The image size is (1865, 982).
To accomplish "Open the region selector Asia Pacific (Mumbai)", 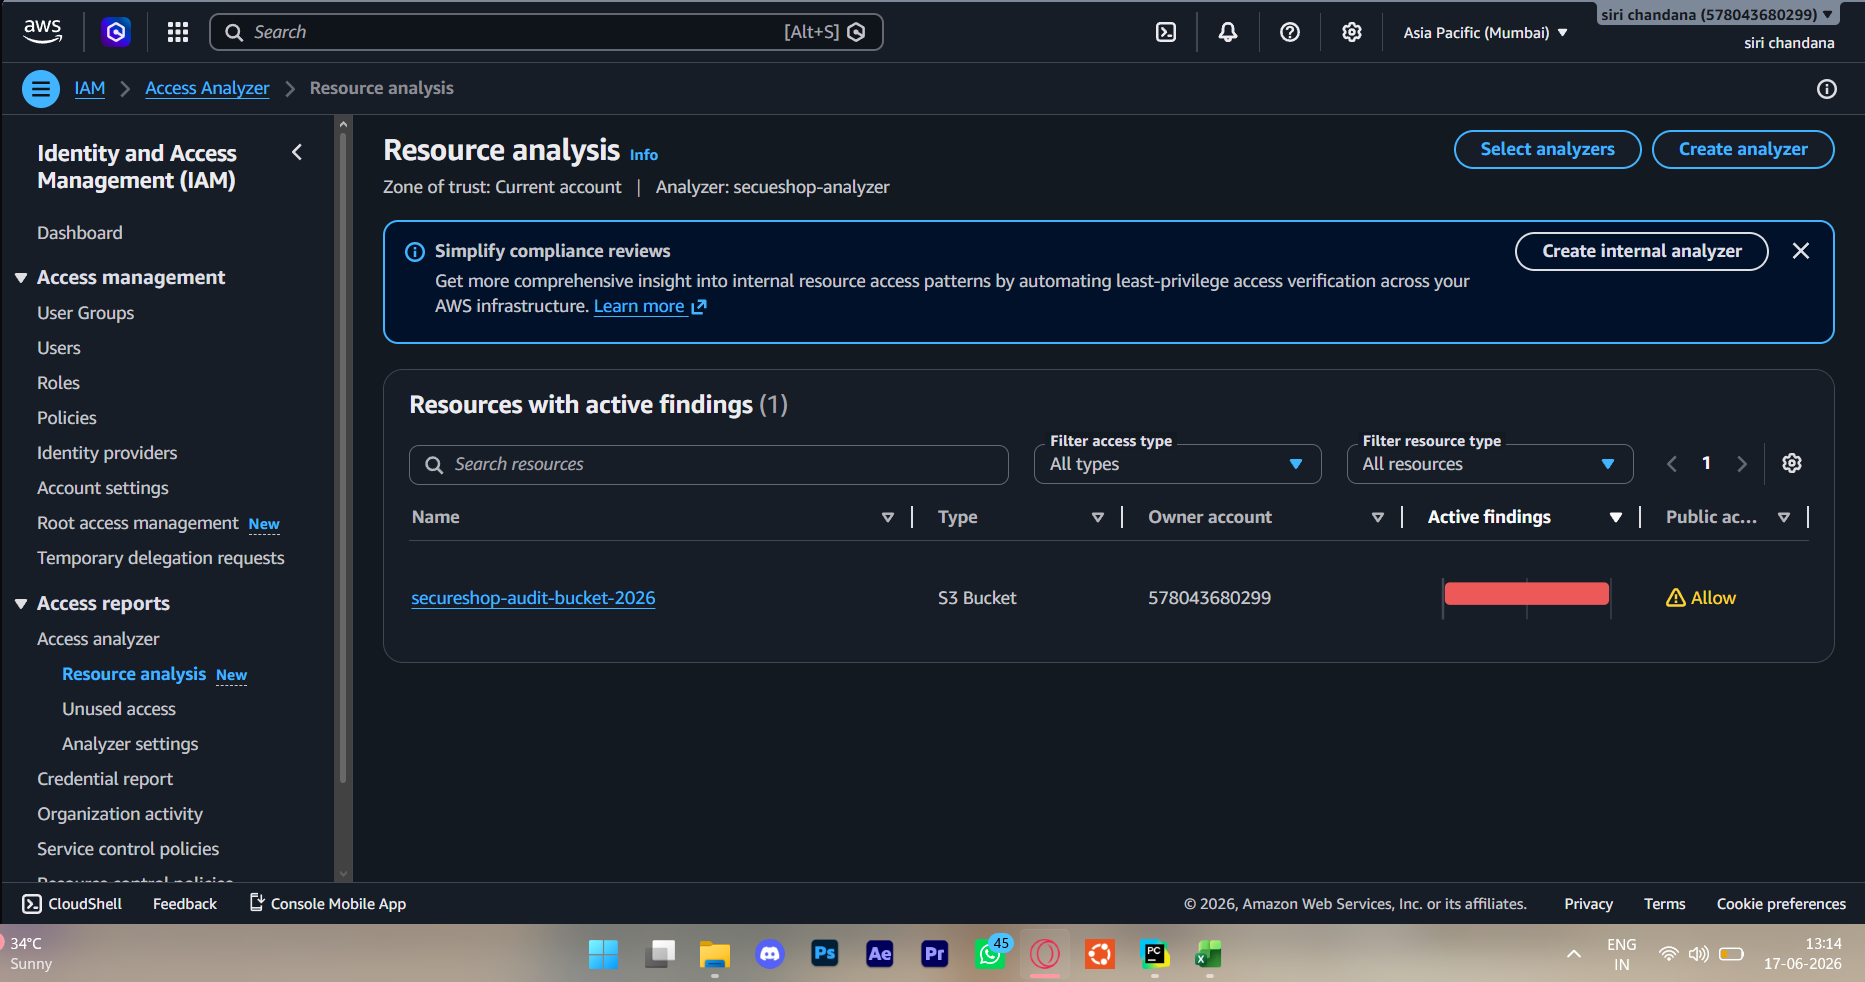I will click(1485, 33).
